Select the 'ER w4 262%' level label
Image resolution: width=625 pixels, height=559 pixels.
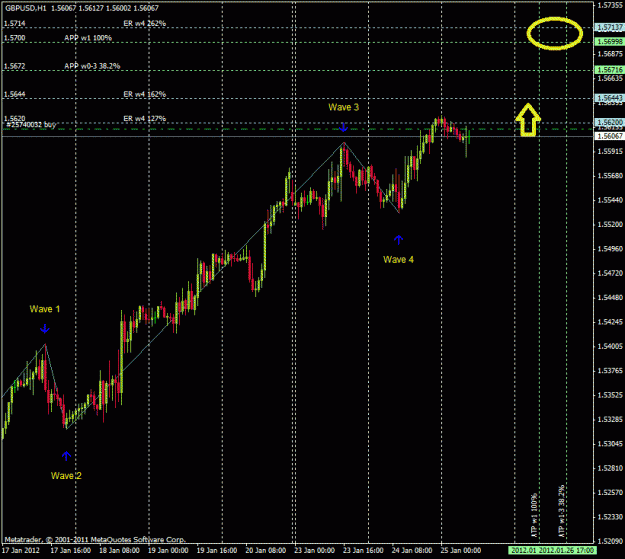click(145, 23)
